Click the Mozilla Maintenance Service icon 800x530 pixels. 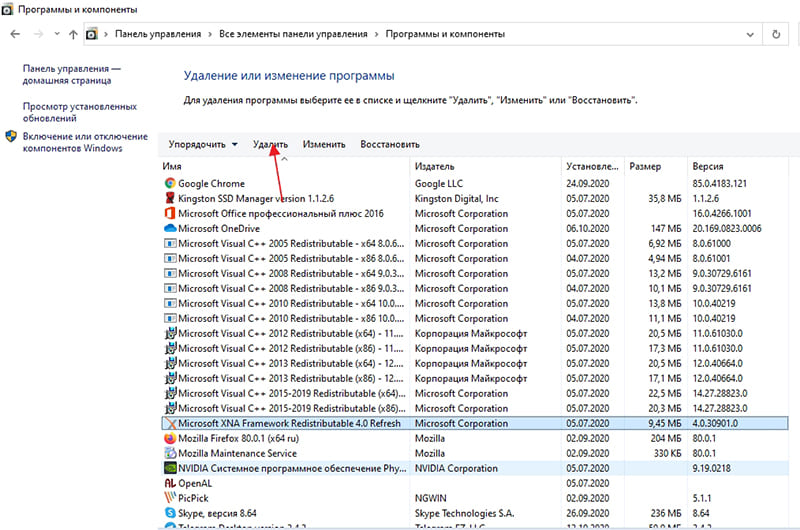(x=170, y=453)
